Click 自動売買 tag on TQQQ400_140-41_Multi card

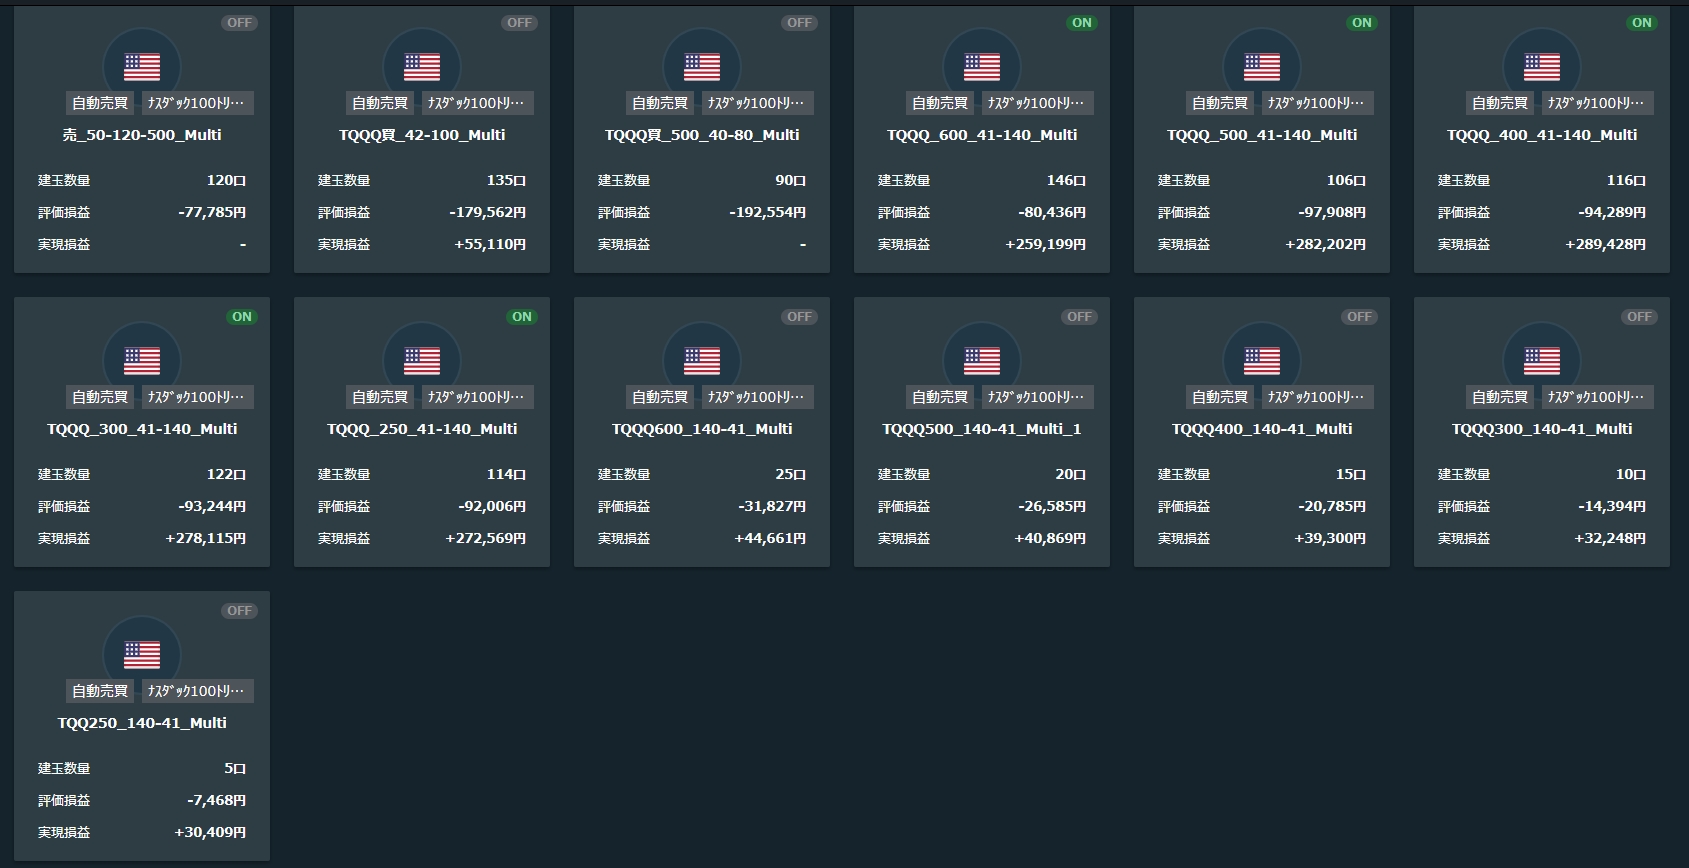pyautogui.click(x=1220, y=397)
